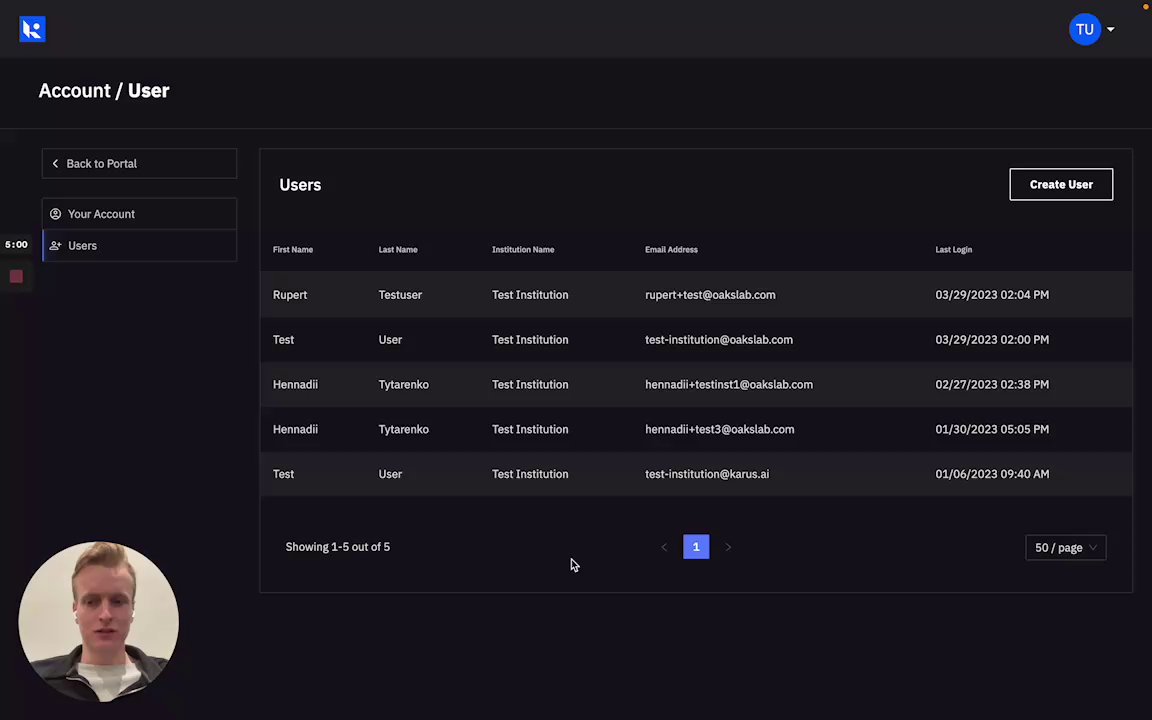The image size is (1152, 720).
Task: Select Users in the sidebar
Action: click(82, 246)
